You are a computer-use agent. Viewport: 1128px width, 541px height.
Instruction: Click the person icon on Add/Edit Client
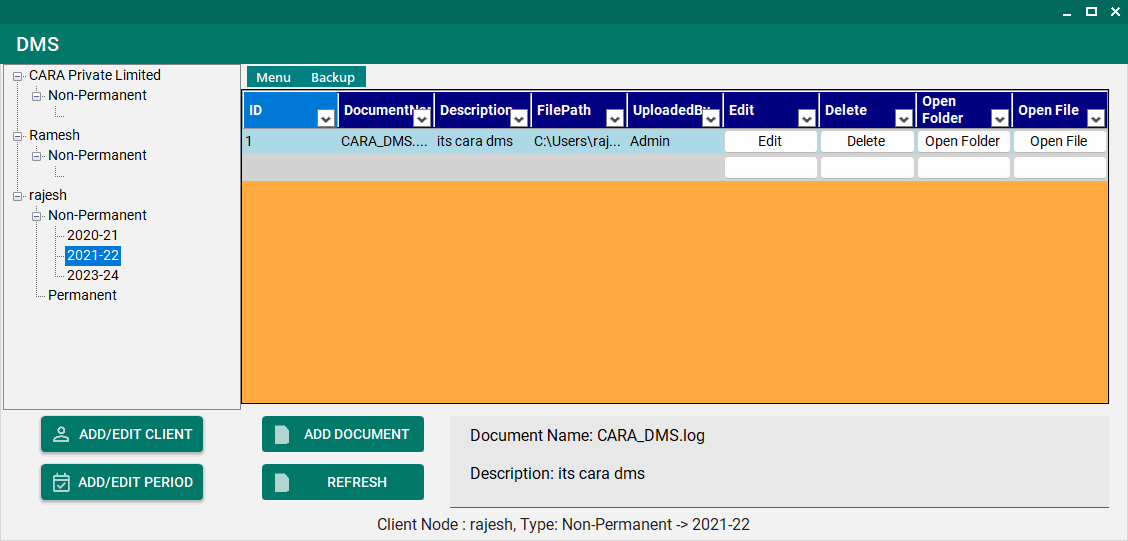[x=61, y=434]
